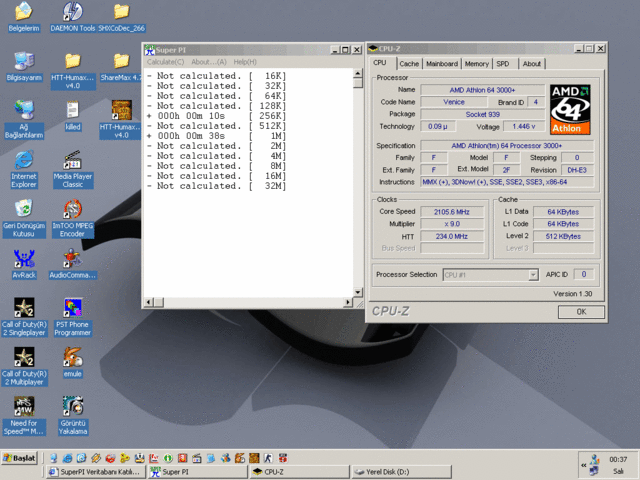Image resolution: width=640 pixels, height=480 pixels.
Task: Launch emule desktop shortcut
Action: click(73, 362)
